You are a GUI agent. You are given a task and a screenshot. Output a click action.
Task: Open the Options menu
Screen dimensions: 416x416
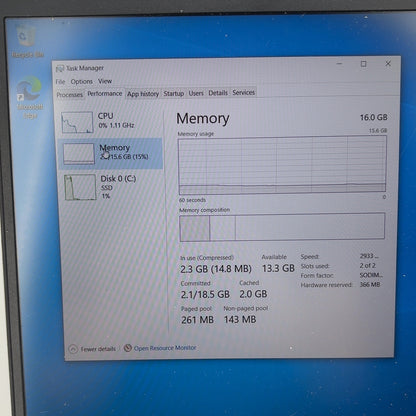82,82
